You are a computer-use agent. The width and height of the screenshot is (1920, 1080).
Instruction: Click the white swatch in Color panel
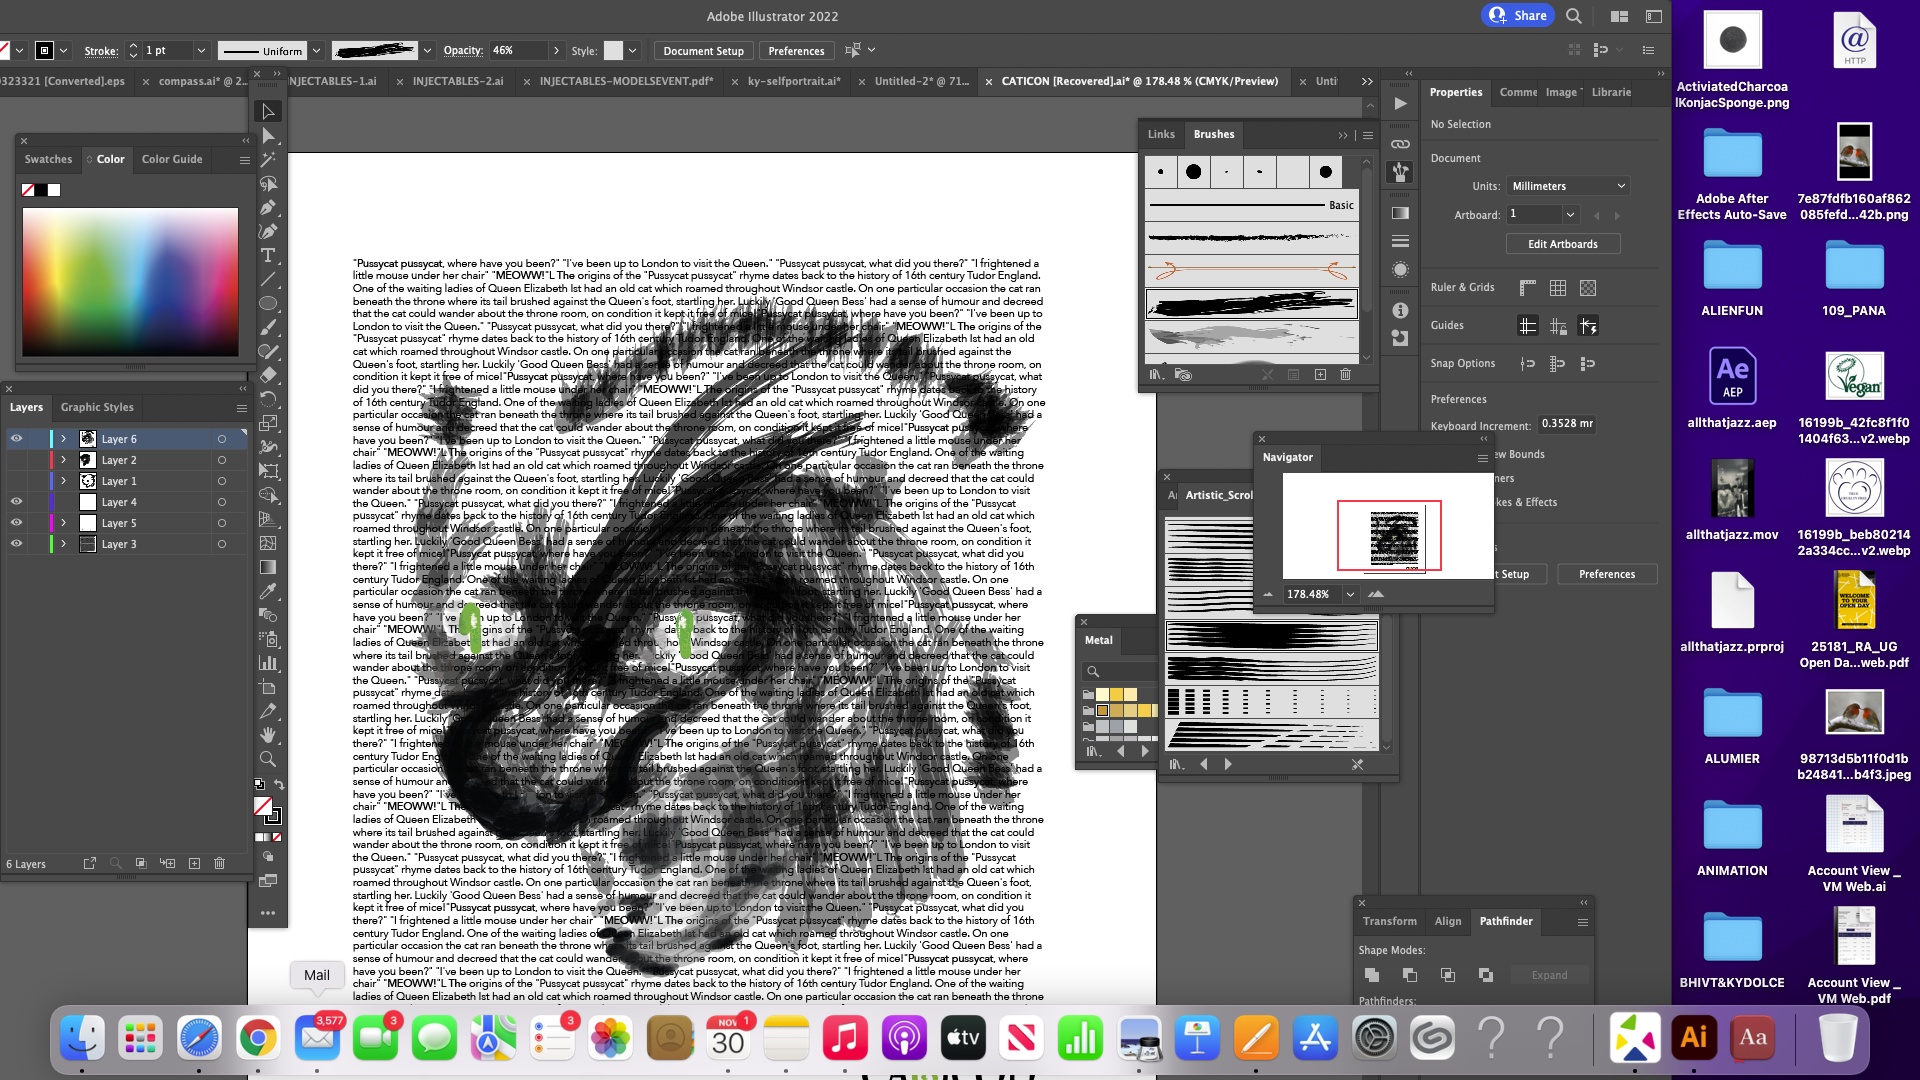coord(54,190)
